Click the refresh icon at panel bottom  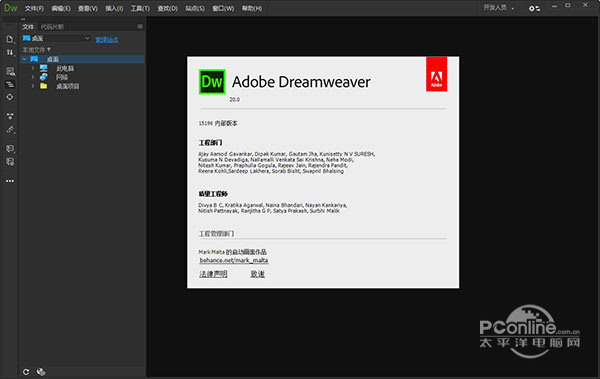26,372
